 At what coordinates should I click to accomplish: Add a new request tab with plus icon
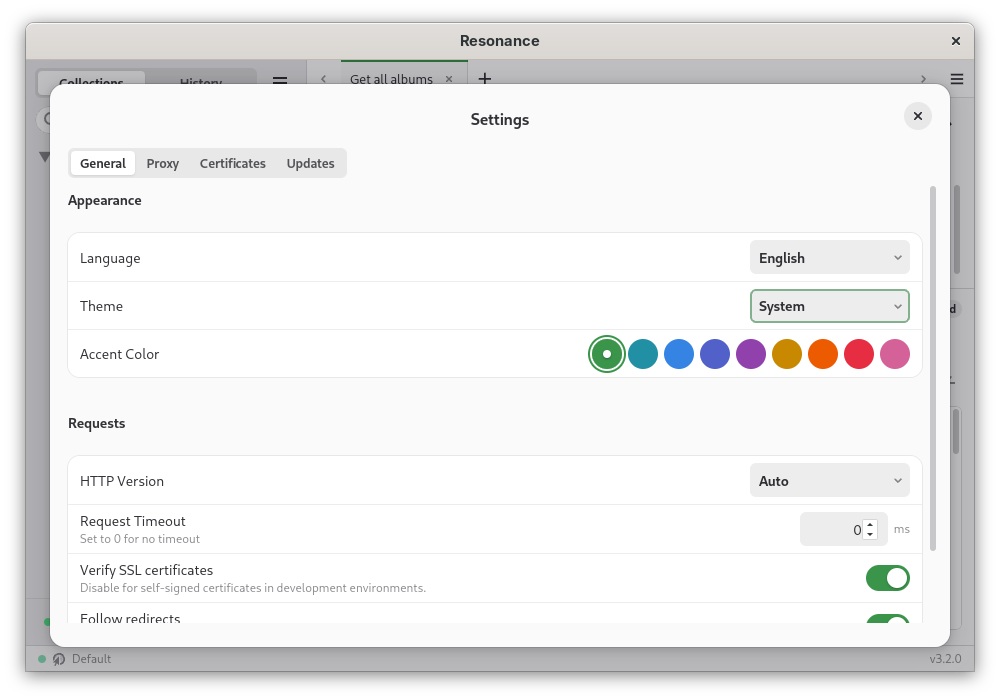[x=485, y=78]
